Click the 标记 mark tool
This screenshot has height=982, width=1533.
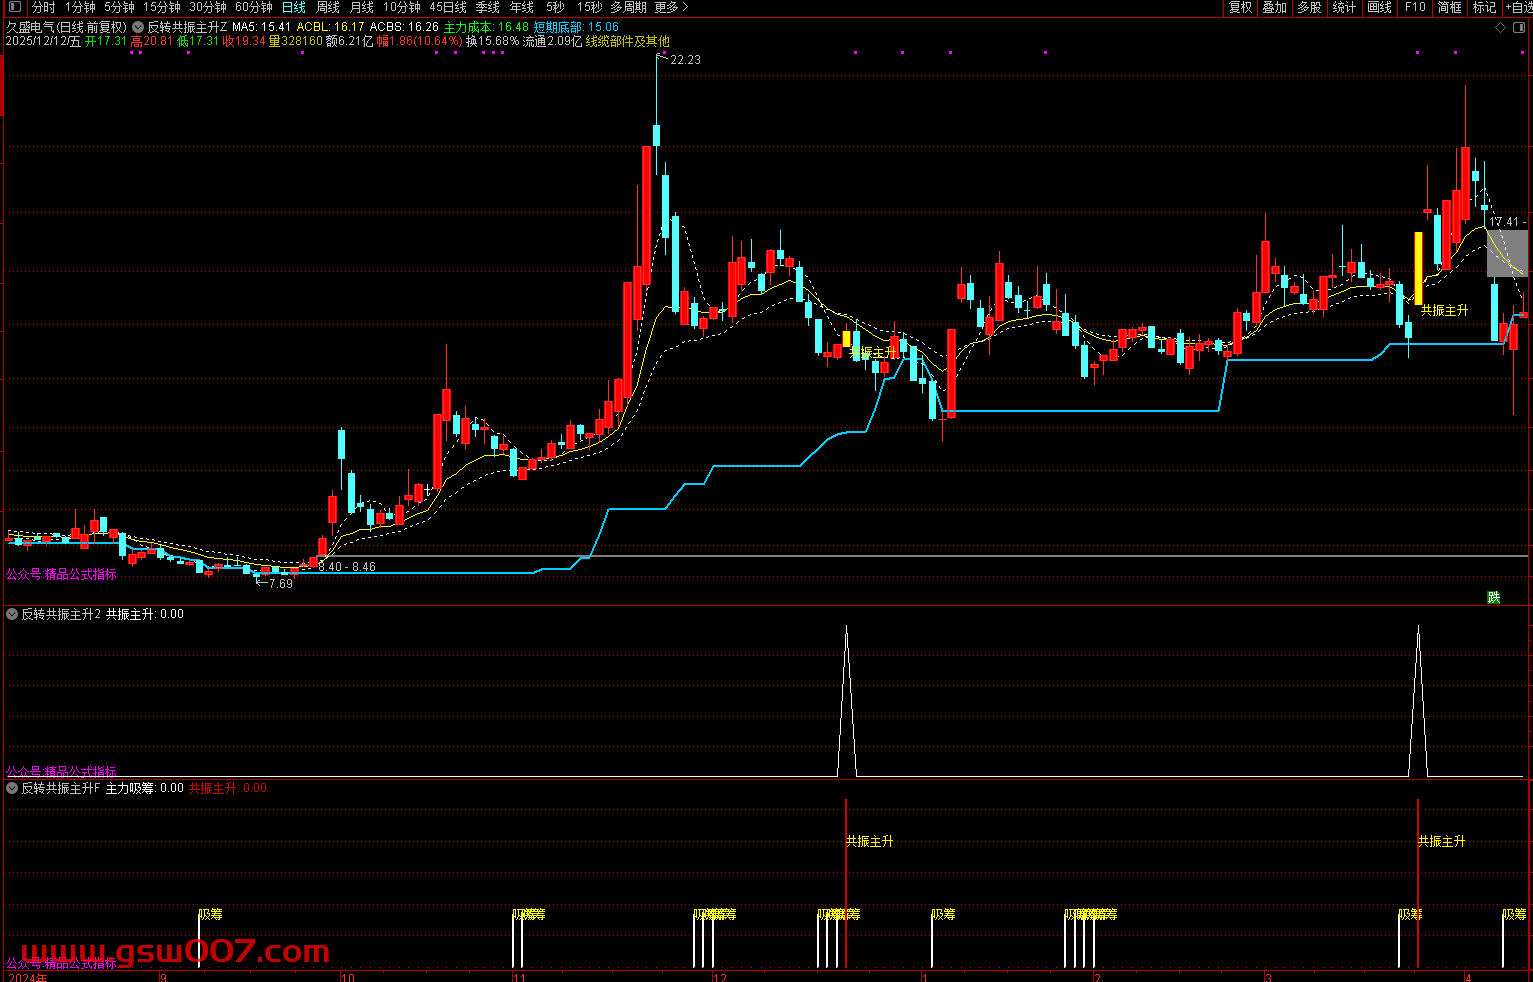[1484, 7]
